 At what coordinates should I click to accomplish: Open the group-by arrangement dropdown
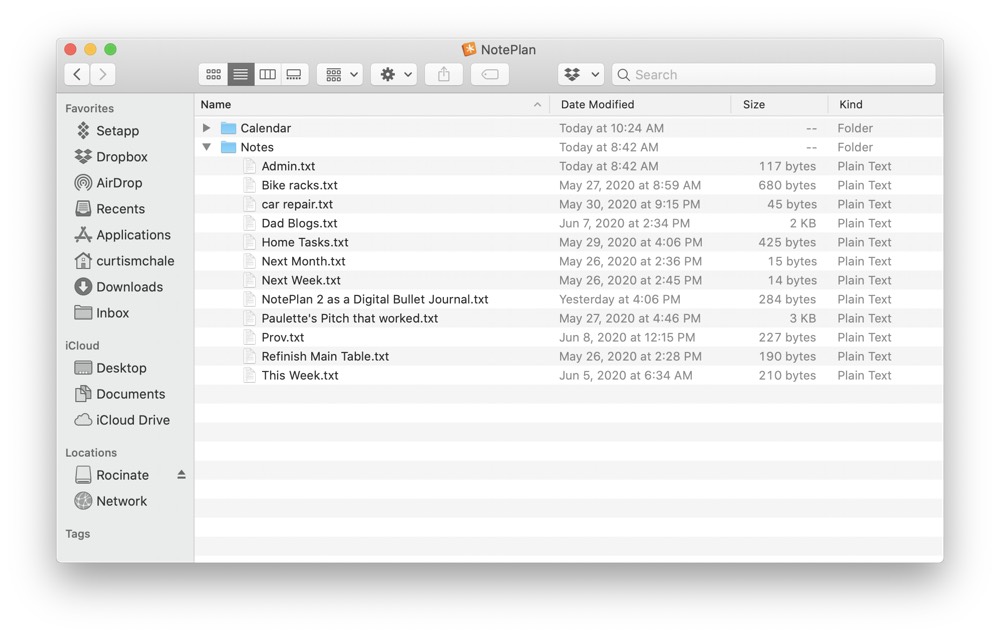point(340,75)
